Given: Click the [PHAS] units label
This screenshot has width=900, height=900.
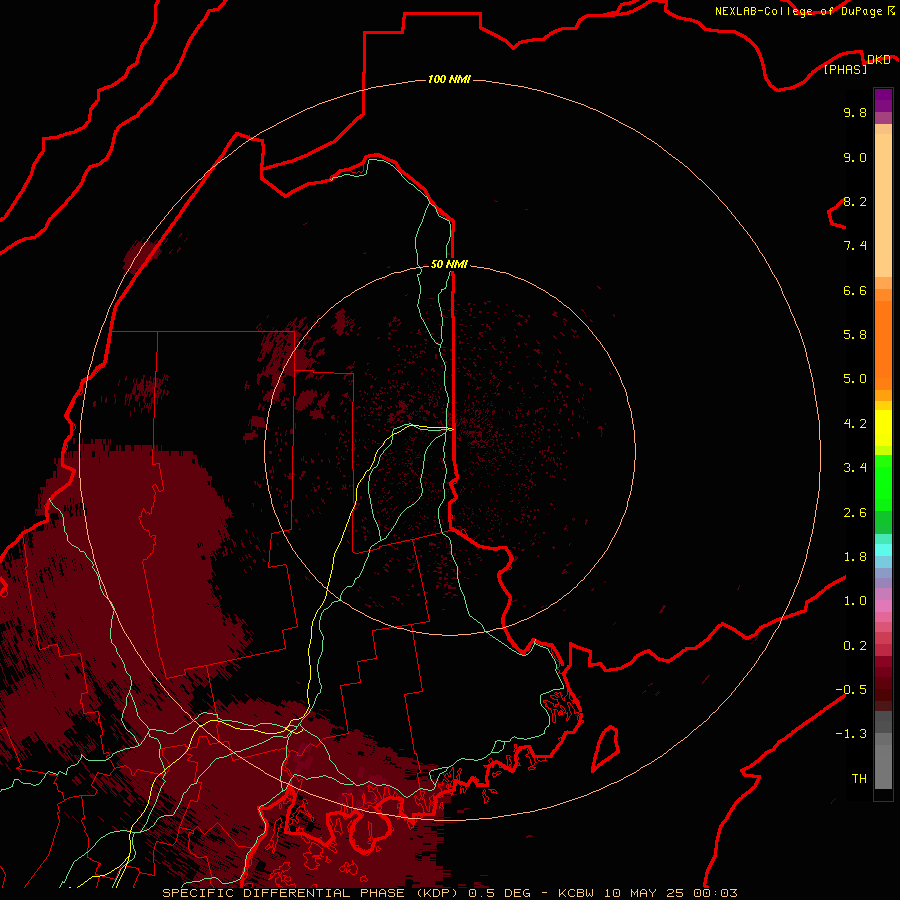Looking at the screenshot, I should 845,69.
